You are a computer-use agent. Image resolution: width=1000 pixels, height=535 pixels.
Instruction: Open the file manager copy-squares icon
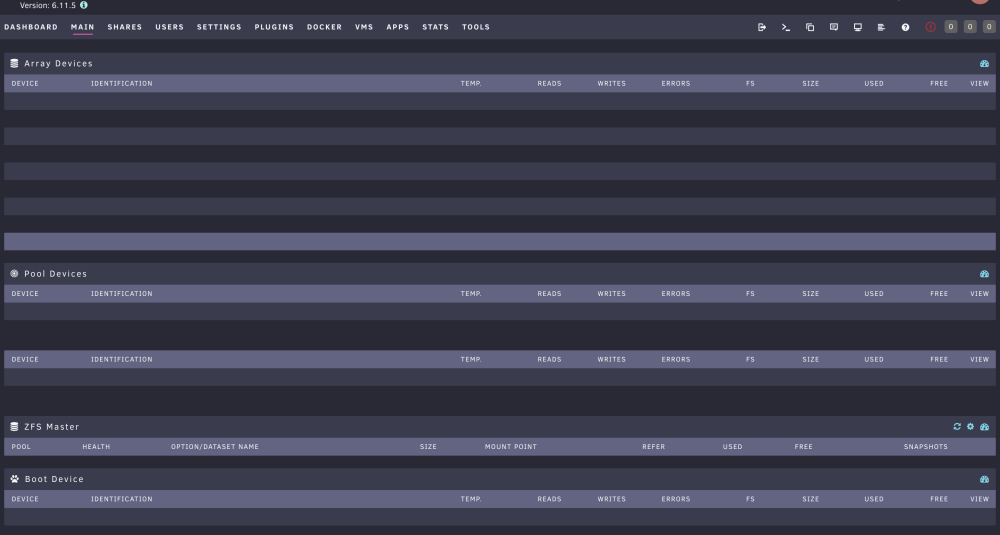coord(810,27)
